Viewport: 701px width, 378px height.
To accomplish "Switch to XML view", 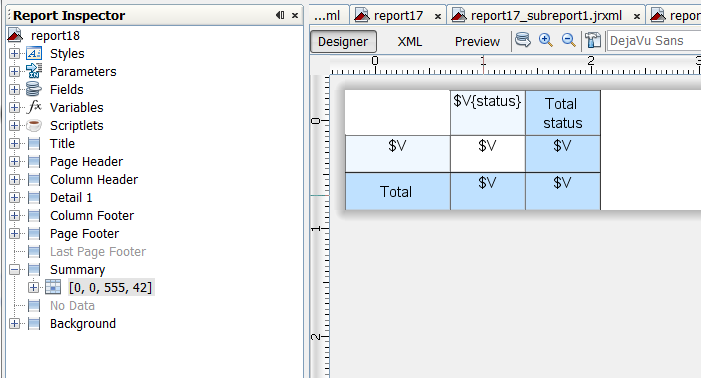I will point(410,42).
